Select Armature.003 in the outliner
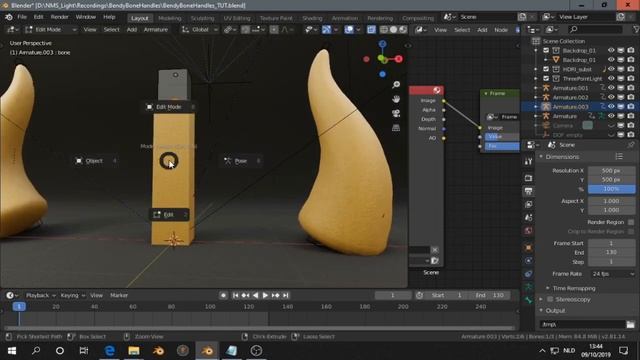Viewport: 640px width, 360px height. coord(570,107)
